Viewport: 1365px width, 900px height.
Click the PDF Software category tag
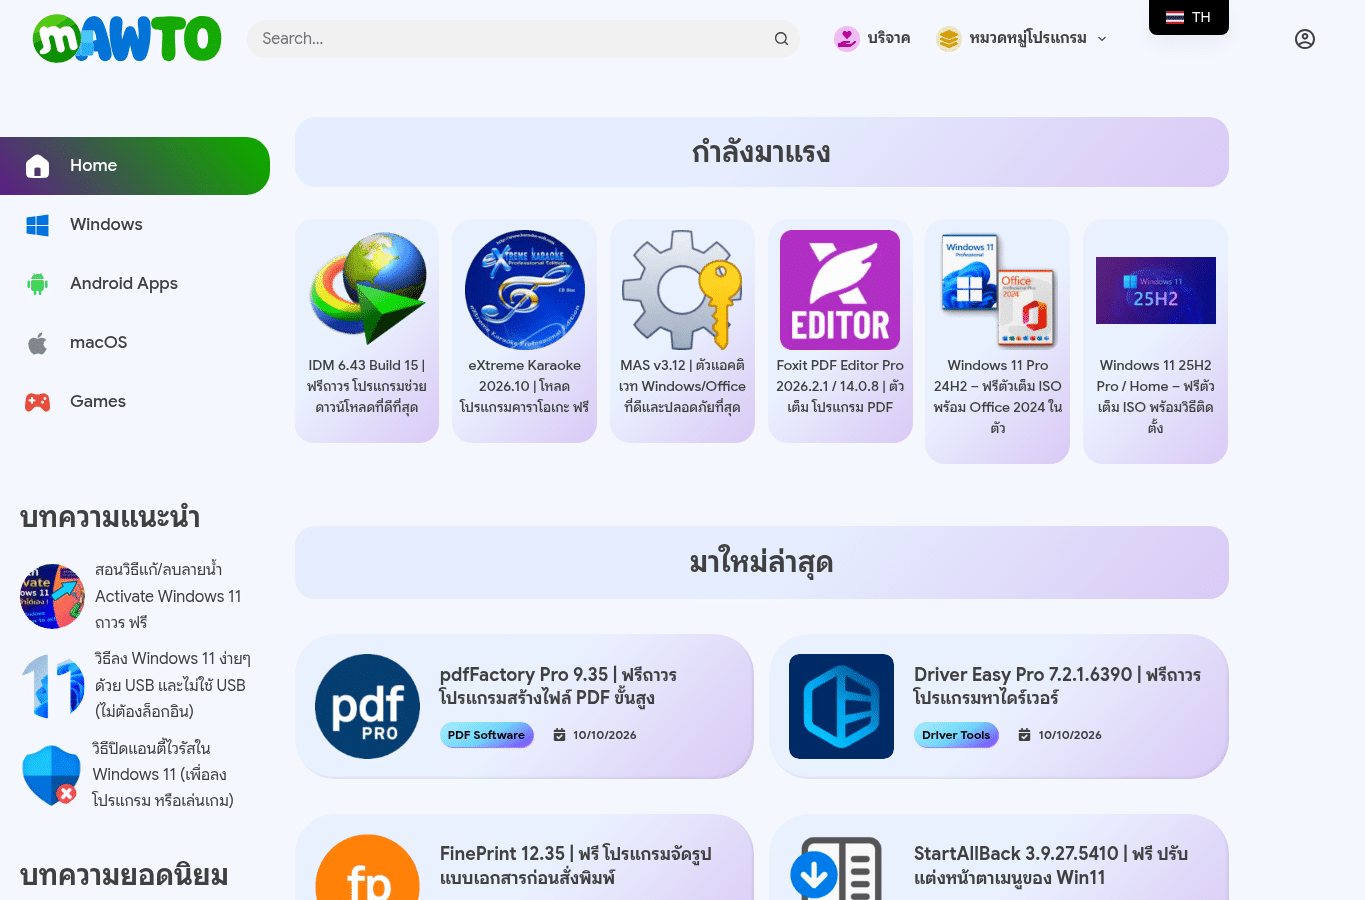pos(486,735)
